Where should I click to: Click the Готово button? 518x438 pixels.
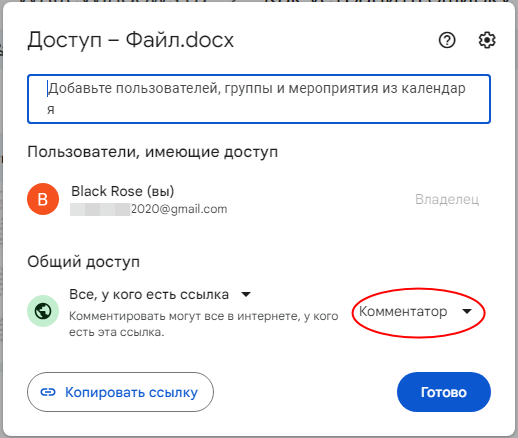tap(444, 392)
